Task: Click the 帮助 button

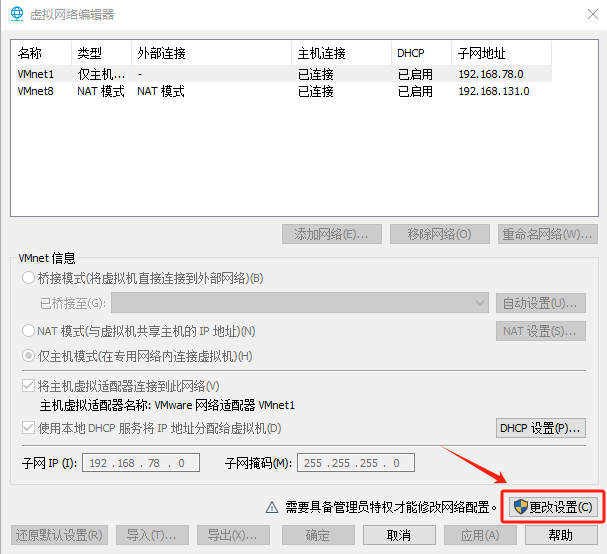Action: point(561,535)
